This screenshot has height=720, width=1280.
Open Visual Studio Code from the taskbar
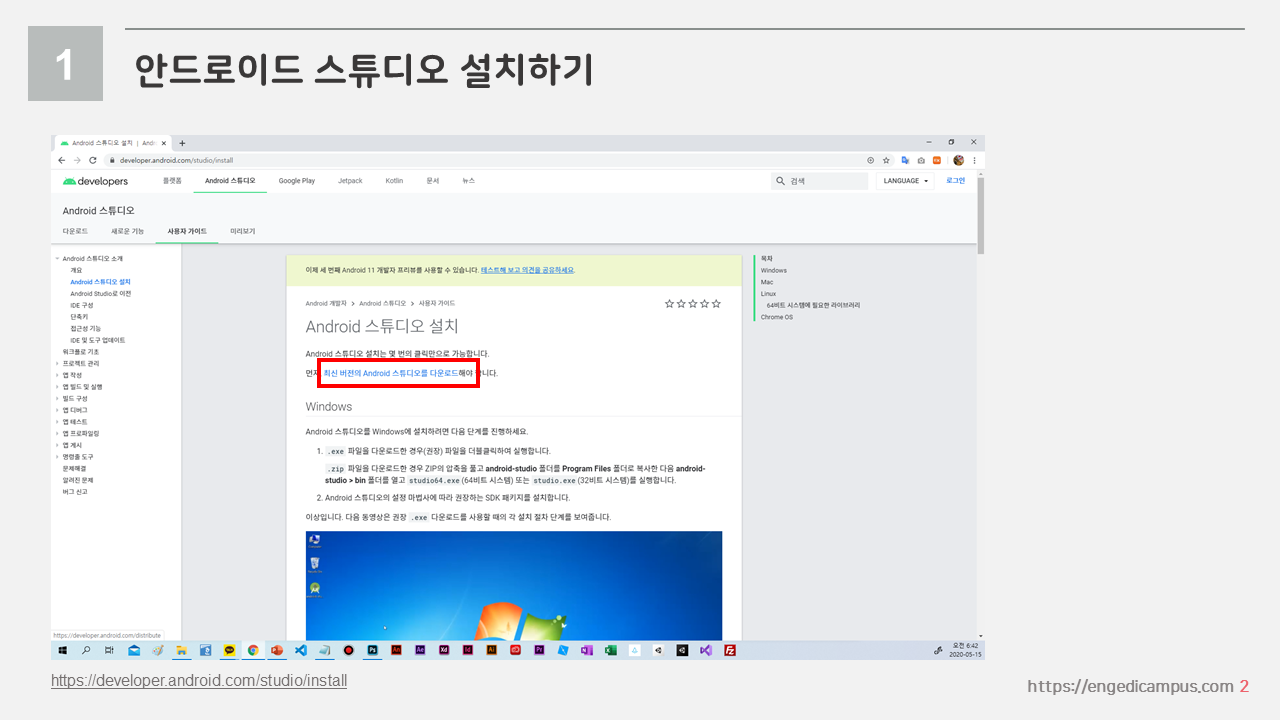pos(301,650)
